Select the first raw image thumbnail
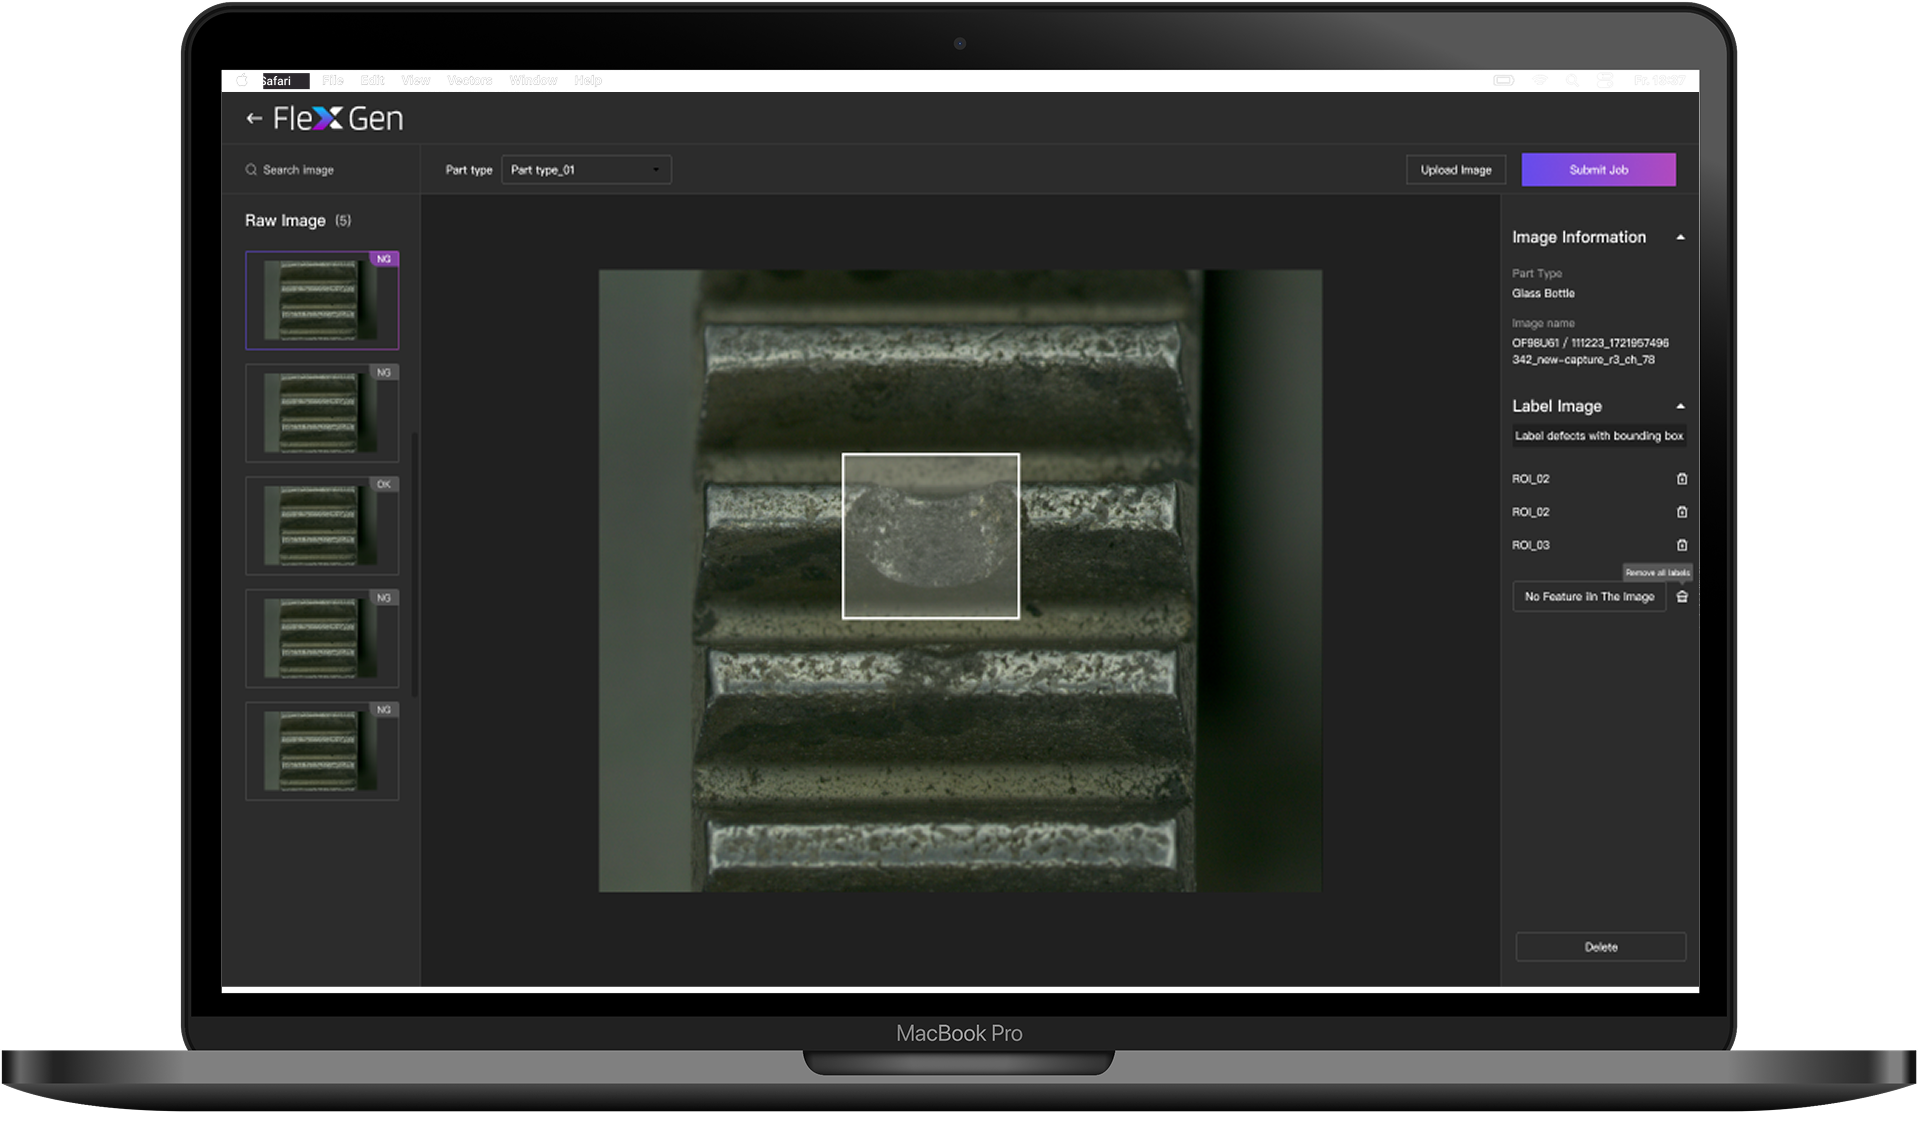The height and width of the screenshot is (1140, 1920). [322, 300]
